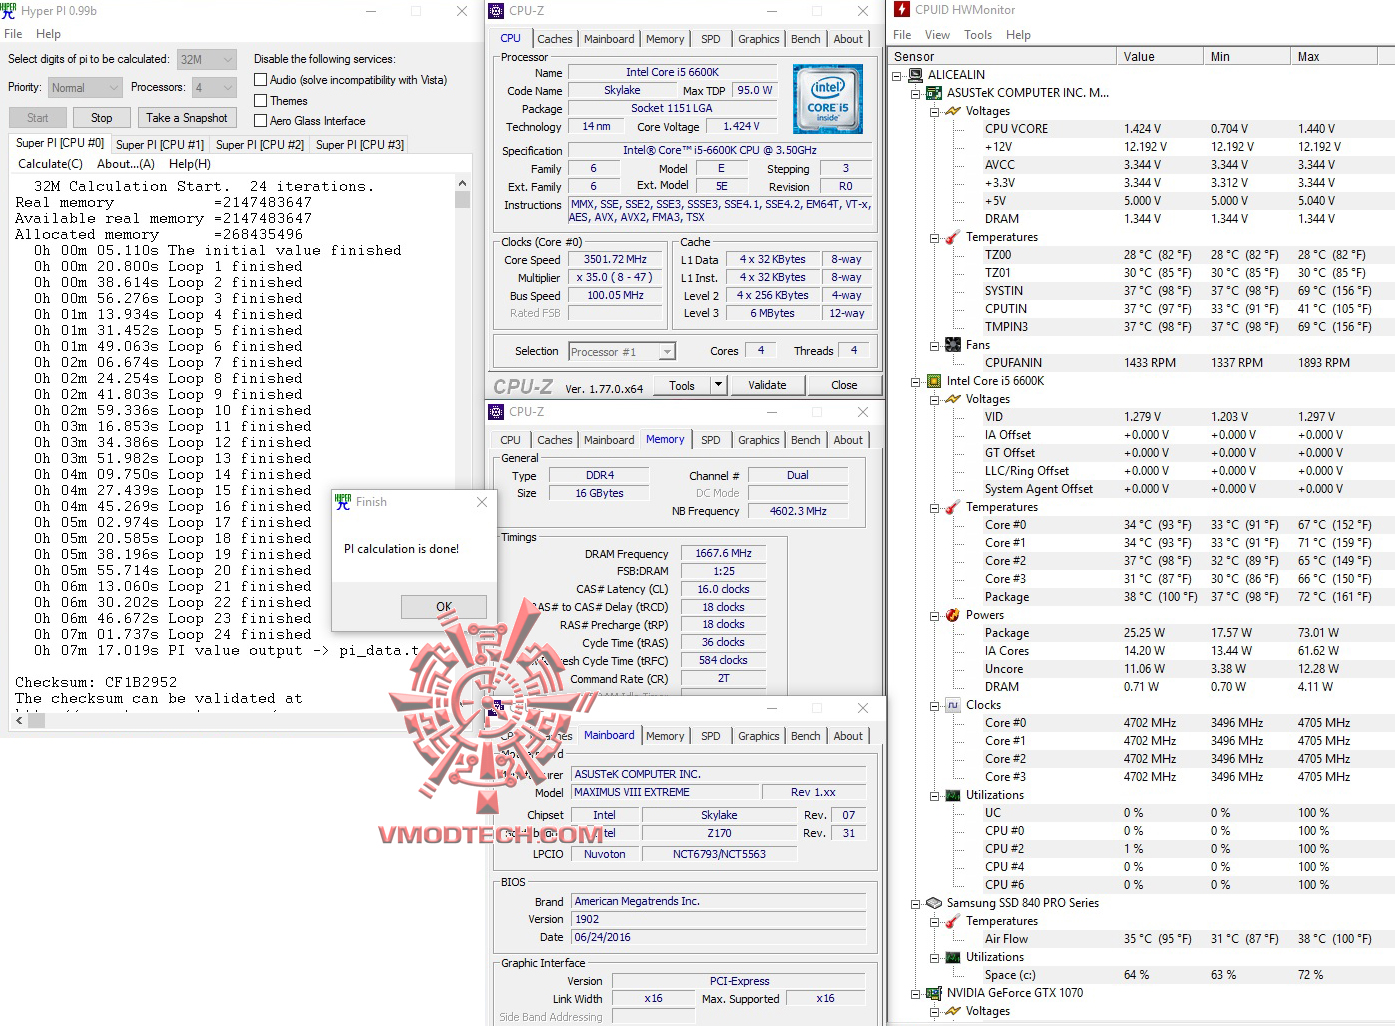Open Graphics tab in the CPU-Z Mainboard window

point(759,736)
